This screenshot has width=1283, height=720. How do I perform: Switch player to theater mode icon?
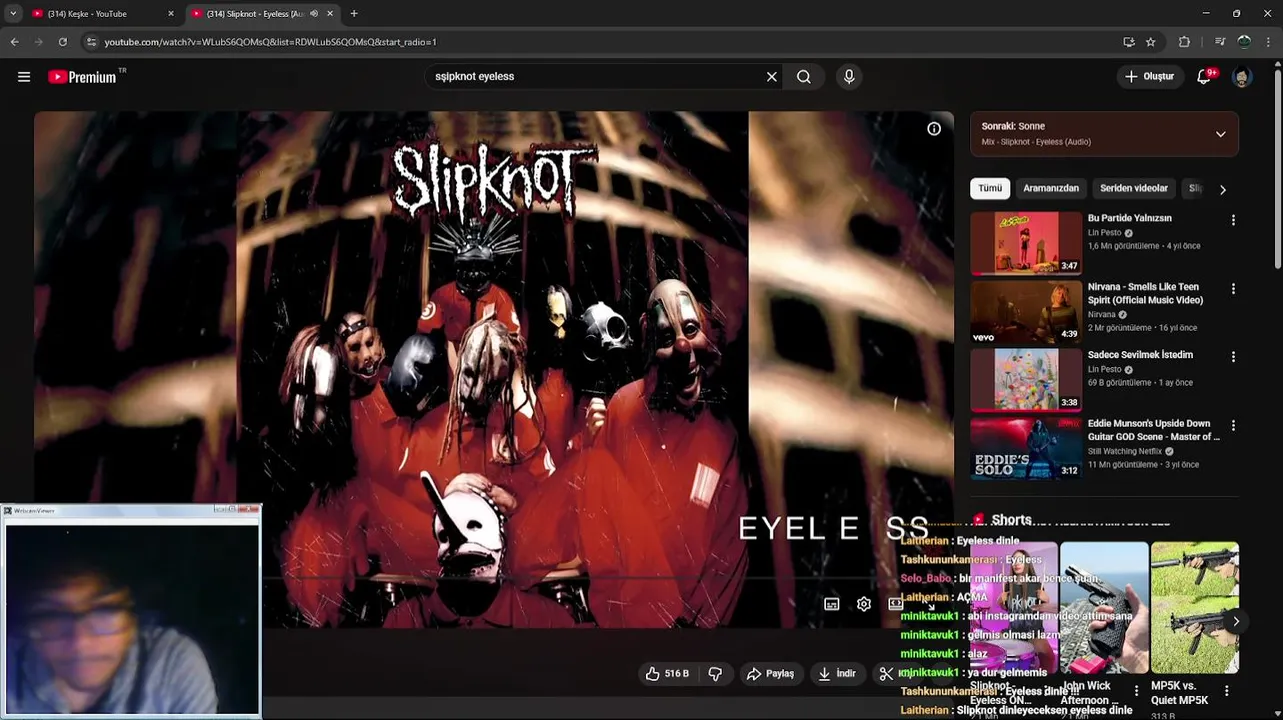896,604
